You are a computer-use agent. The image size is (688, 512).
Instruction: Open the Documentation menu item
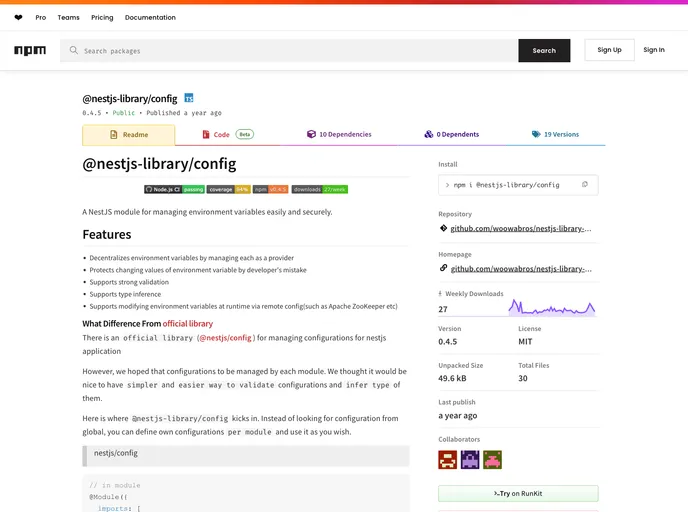tap(150, 18)
